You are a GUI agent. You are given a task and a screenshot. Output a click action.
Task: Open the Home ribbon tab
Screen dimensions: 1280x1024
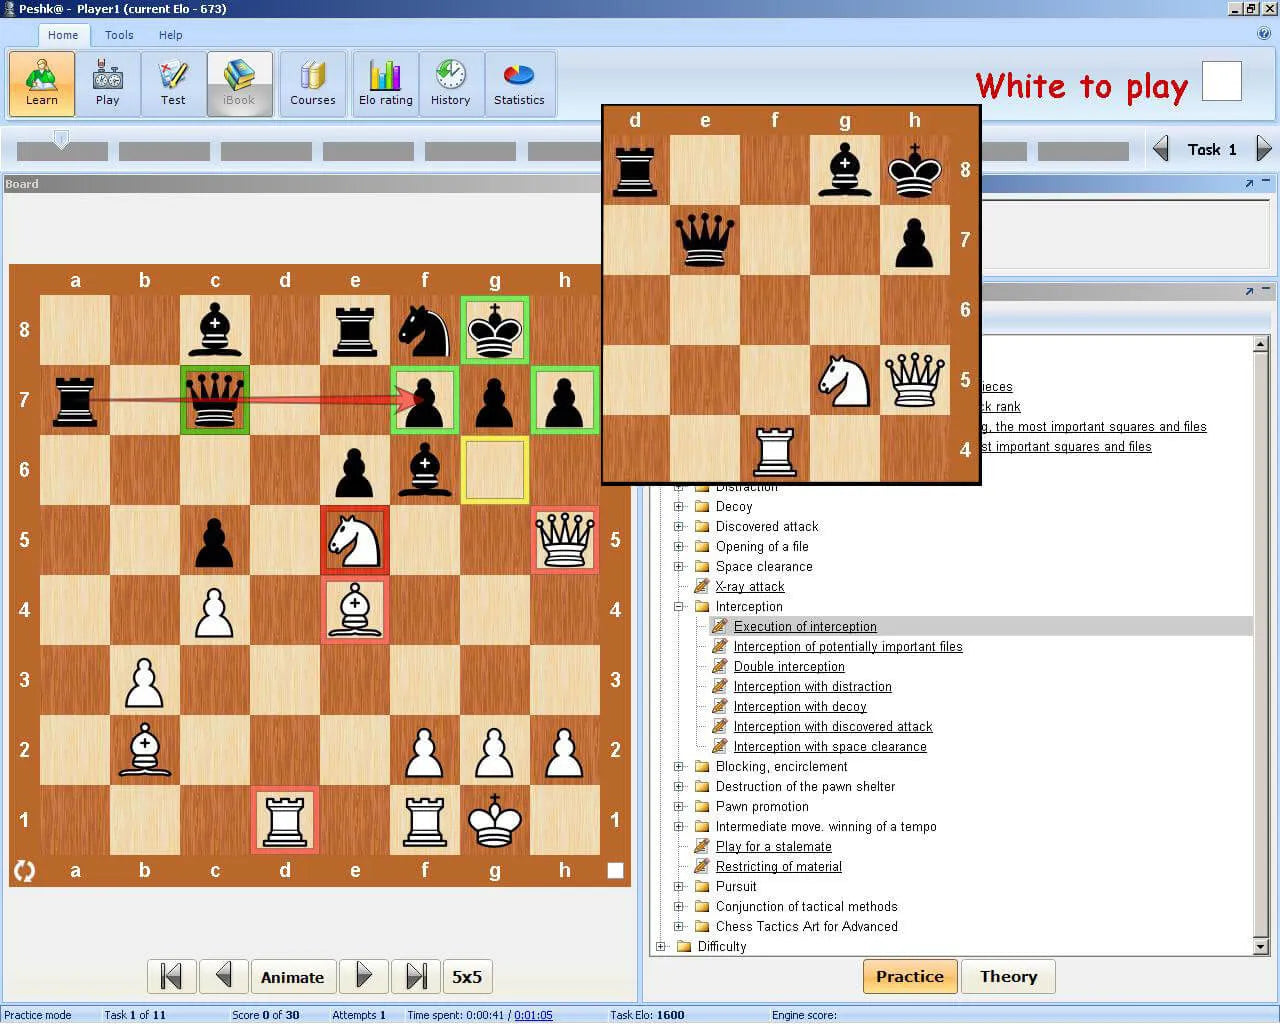[x=63, y=35]
